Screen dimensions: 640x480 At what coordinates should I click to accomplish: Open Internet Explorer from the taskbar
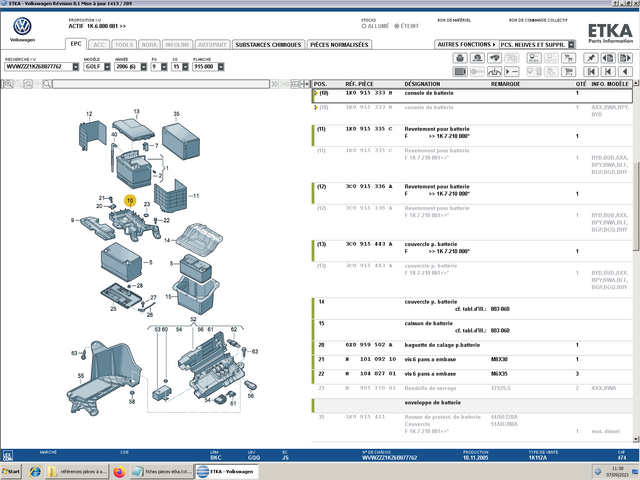35,471
